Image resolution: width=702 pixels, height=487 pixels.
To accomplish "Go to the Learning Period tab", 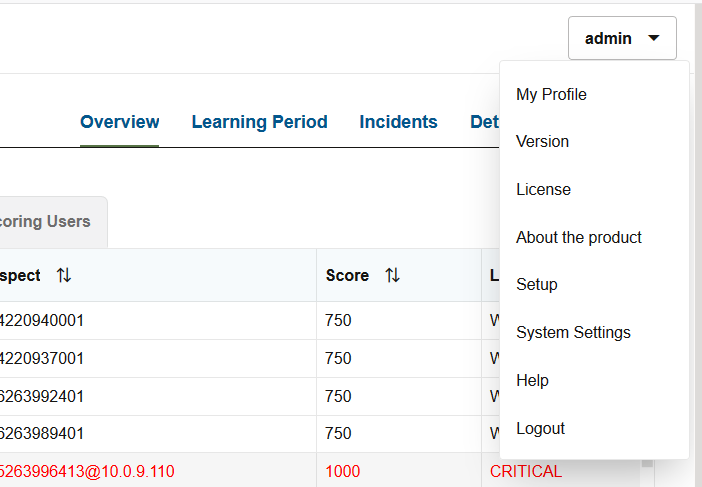I will point(260,122).
